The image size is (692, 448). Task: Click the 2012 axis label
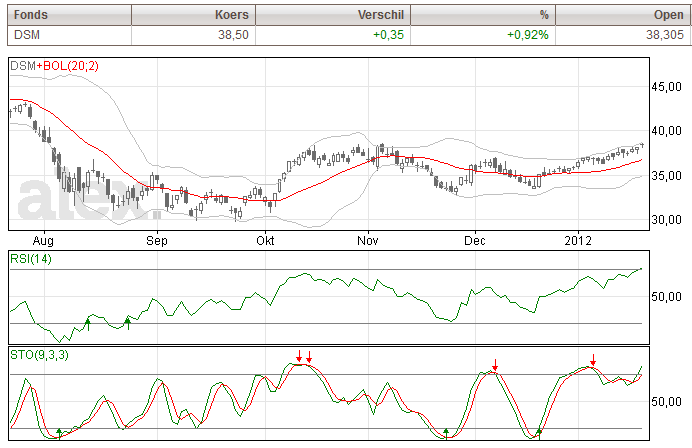pos(578,241)
